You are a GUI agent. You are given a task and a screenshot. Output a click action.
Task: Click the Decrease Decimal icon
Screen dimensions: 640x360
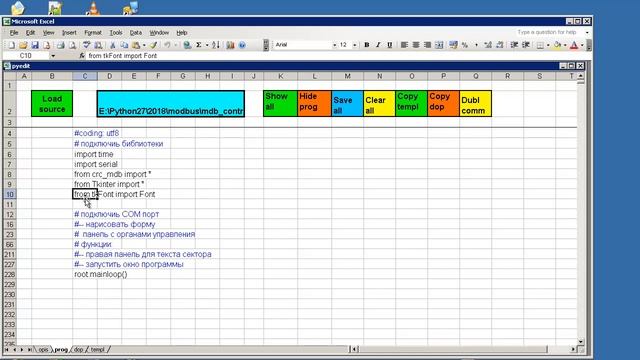click(x=500, y=45)
